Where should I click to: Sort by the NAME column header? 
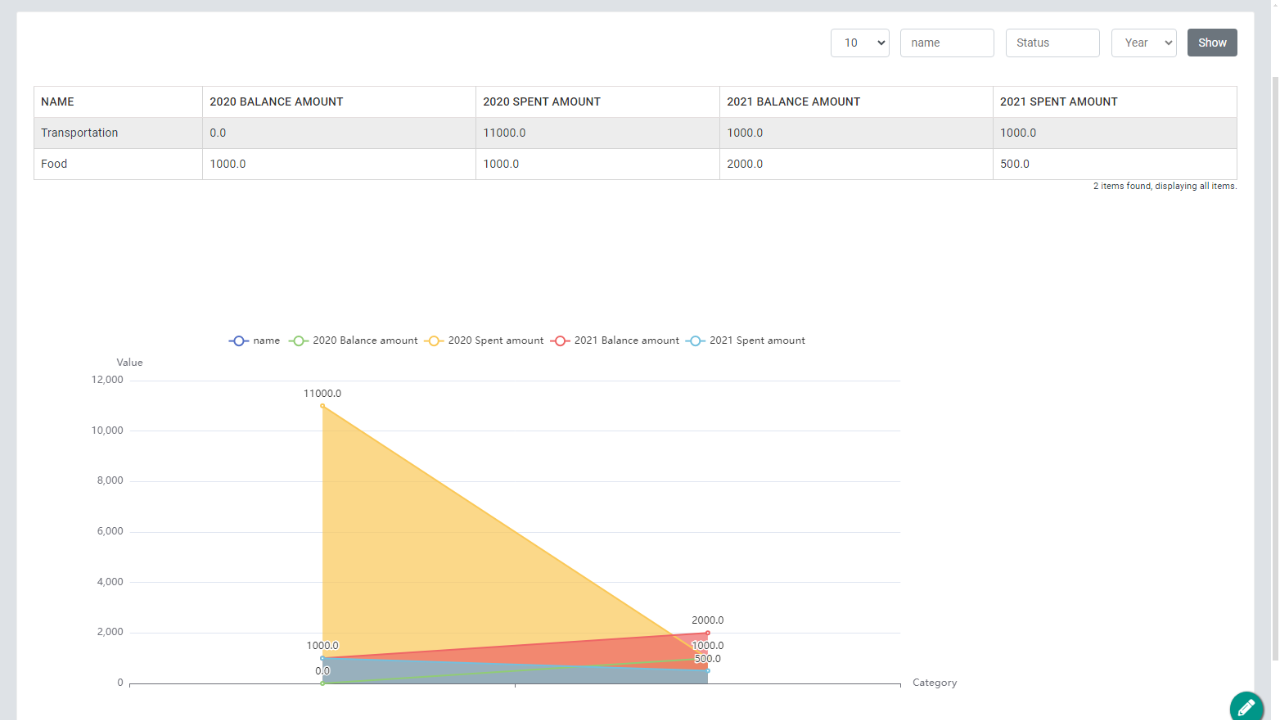(x=58, y=102)
